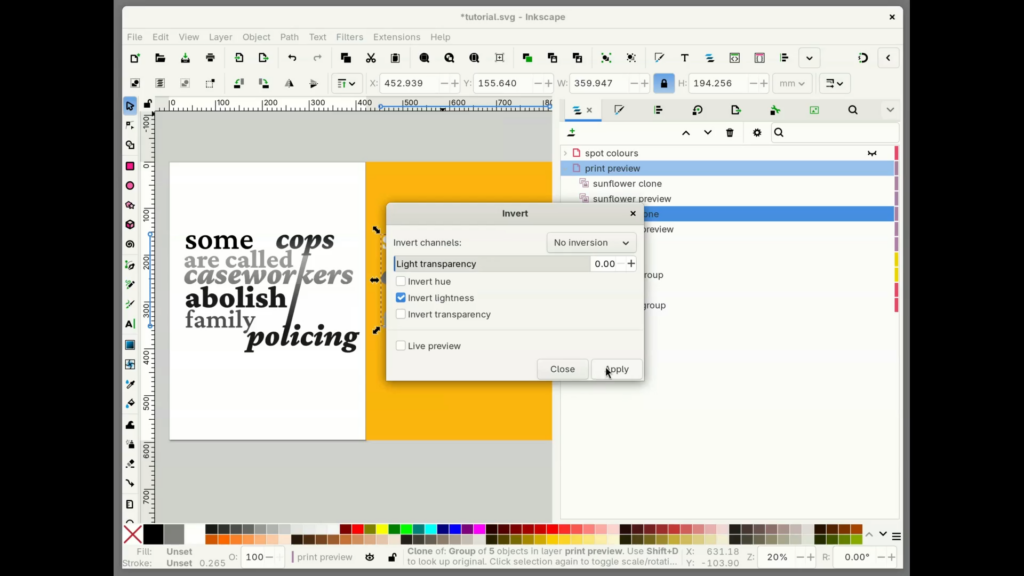This screenshot has height=576, width=1024.
Task: Enable the Invert hue checkbox
Action: [x=401, y=281]
